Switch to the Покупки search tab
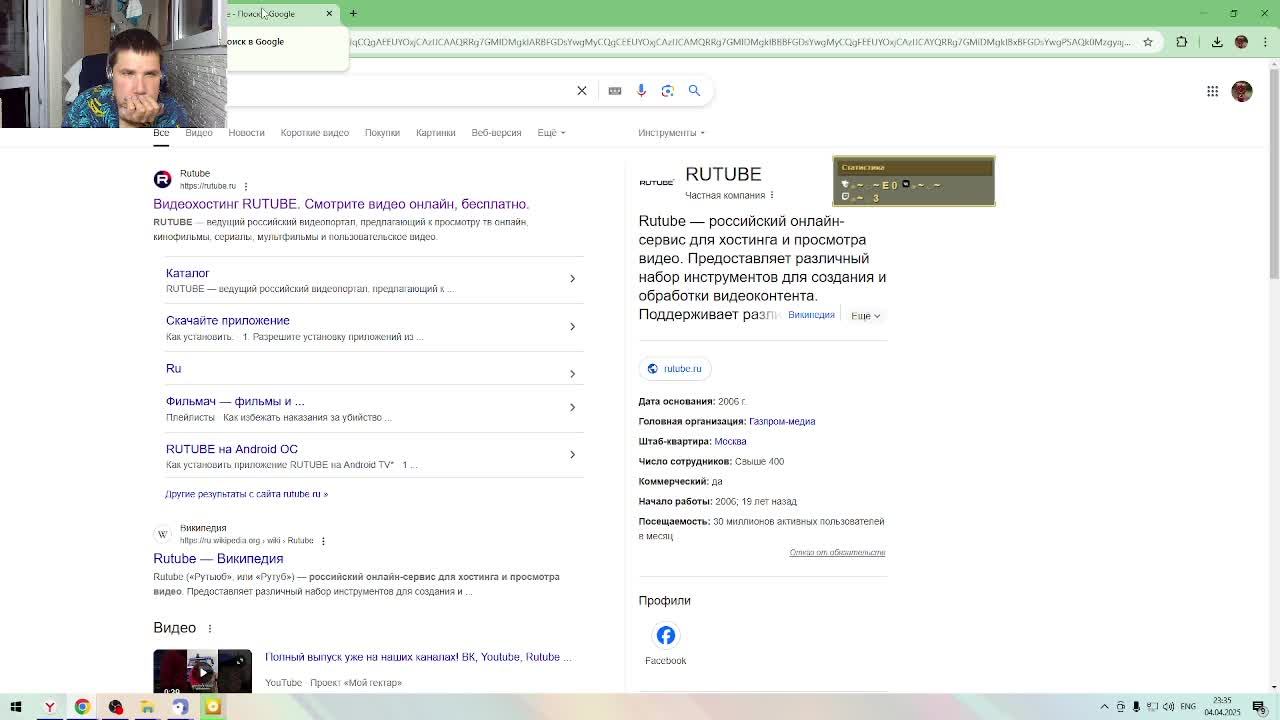Screen dimensions: 1280x720 click(x=382, y=133)
